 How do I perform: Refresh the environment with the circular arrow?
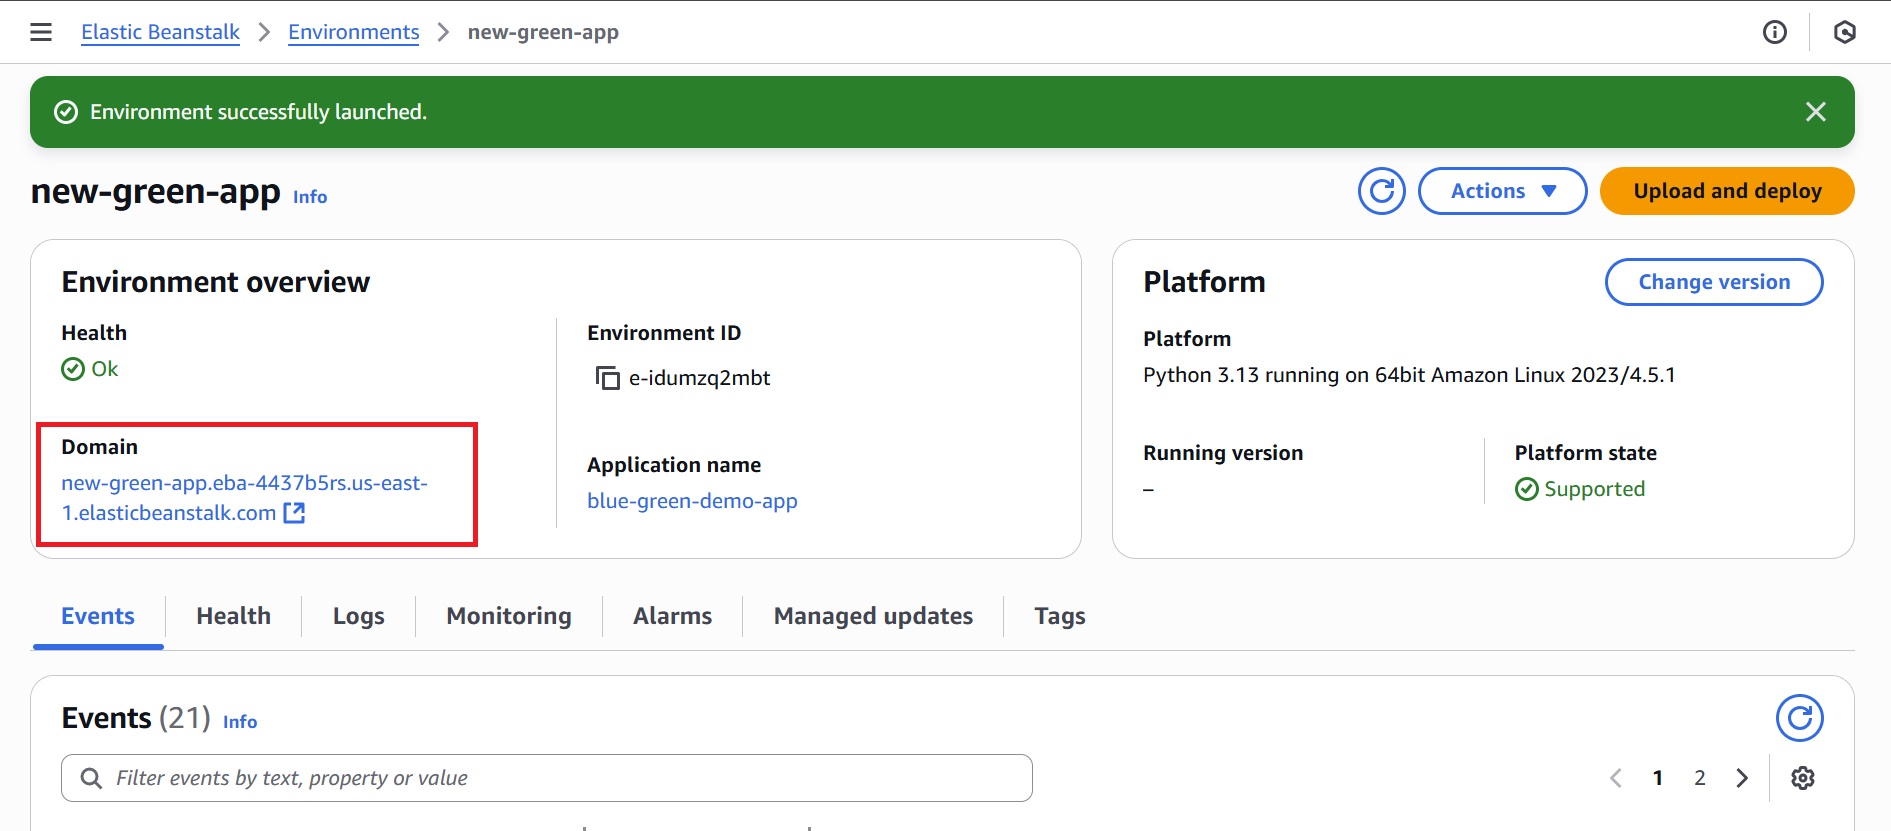(x=1381, y=191)
